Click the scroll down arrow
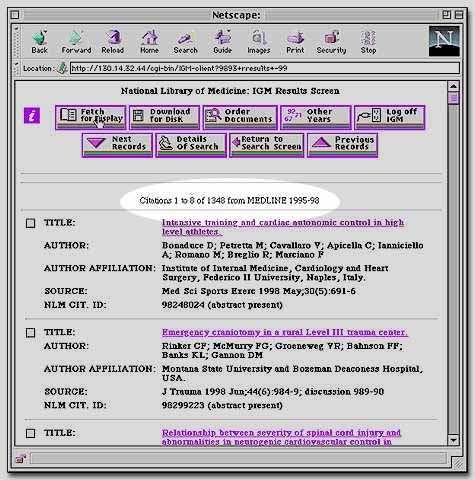The image size is (475, 480). pos(453,440)
